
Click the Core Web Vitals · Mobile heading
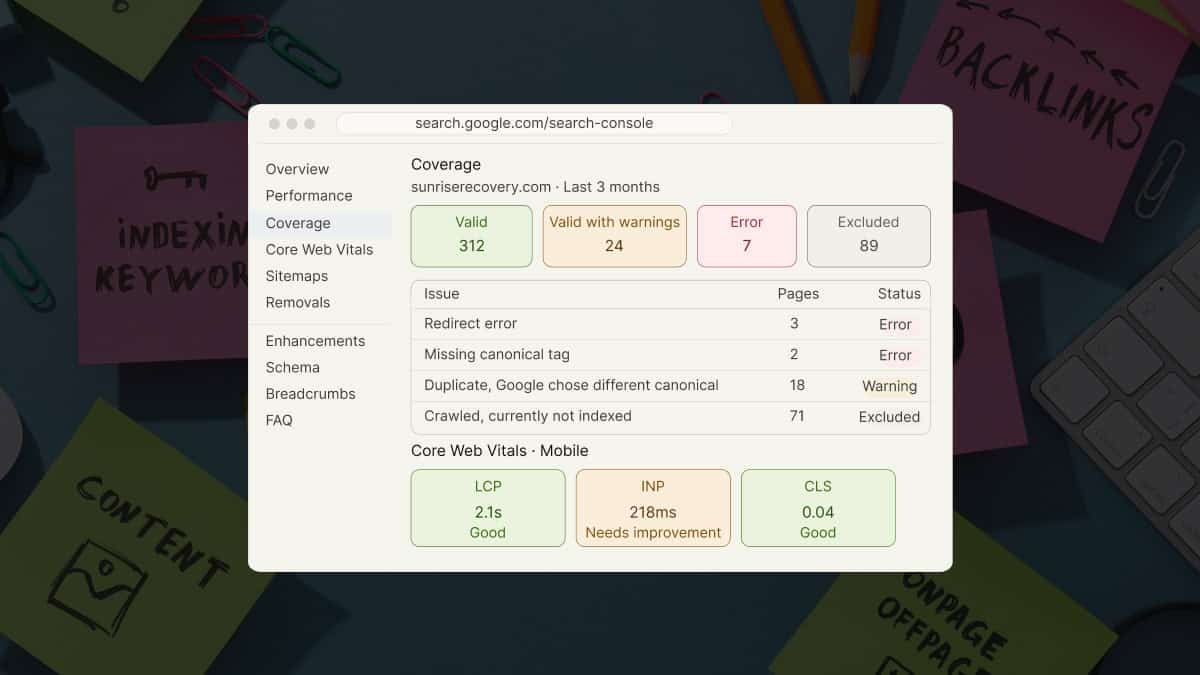499,451
